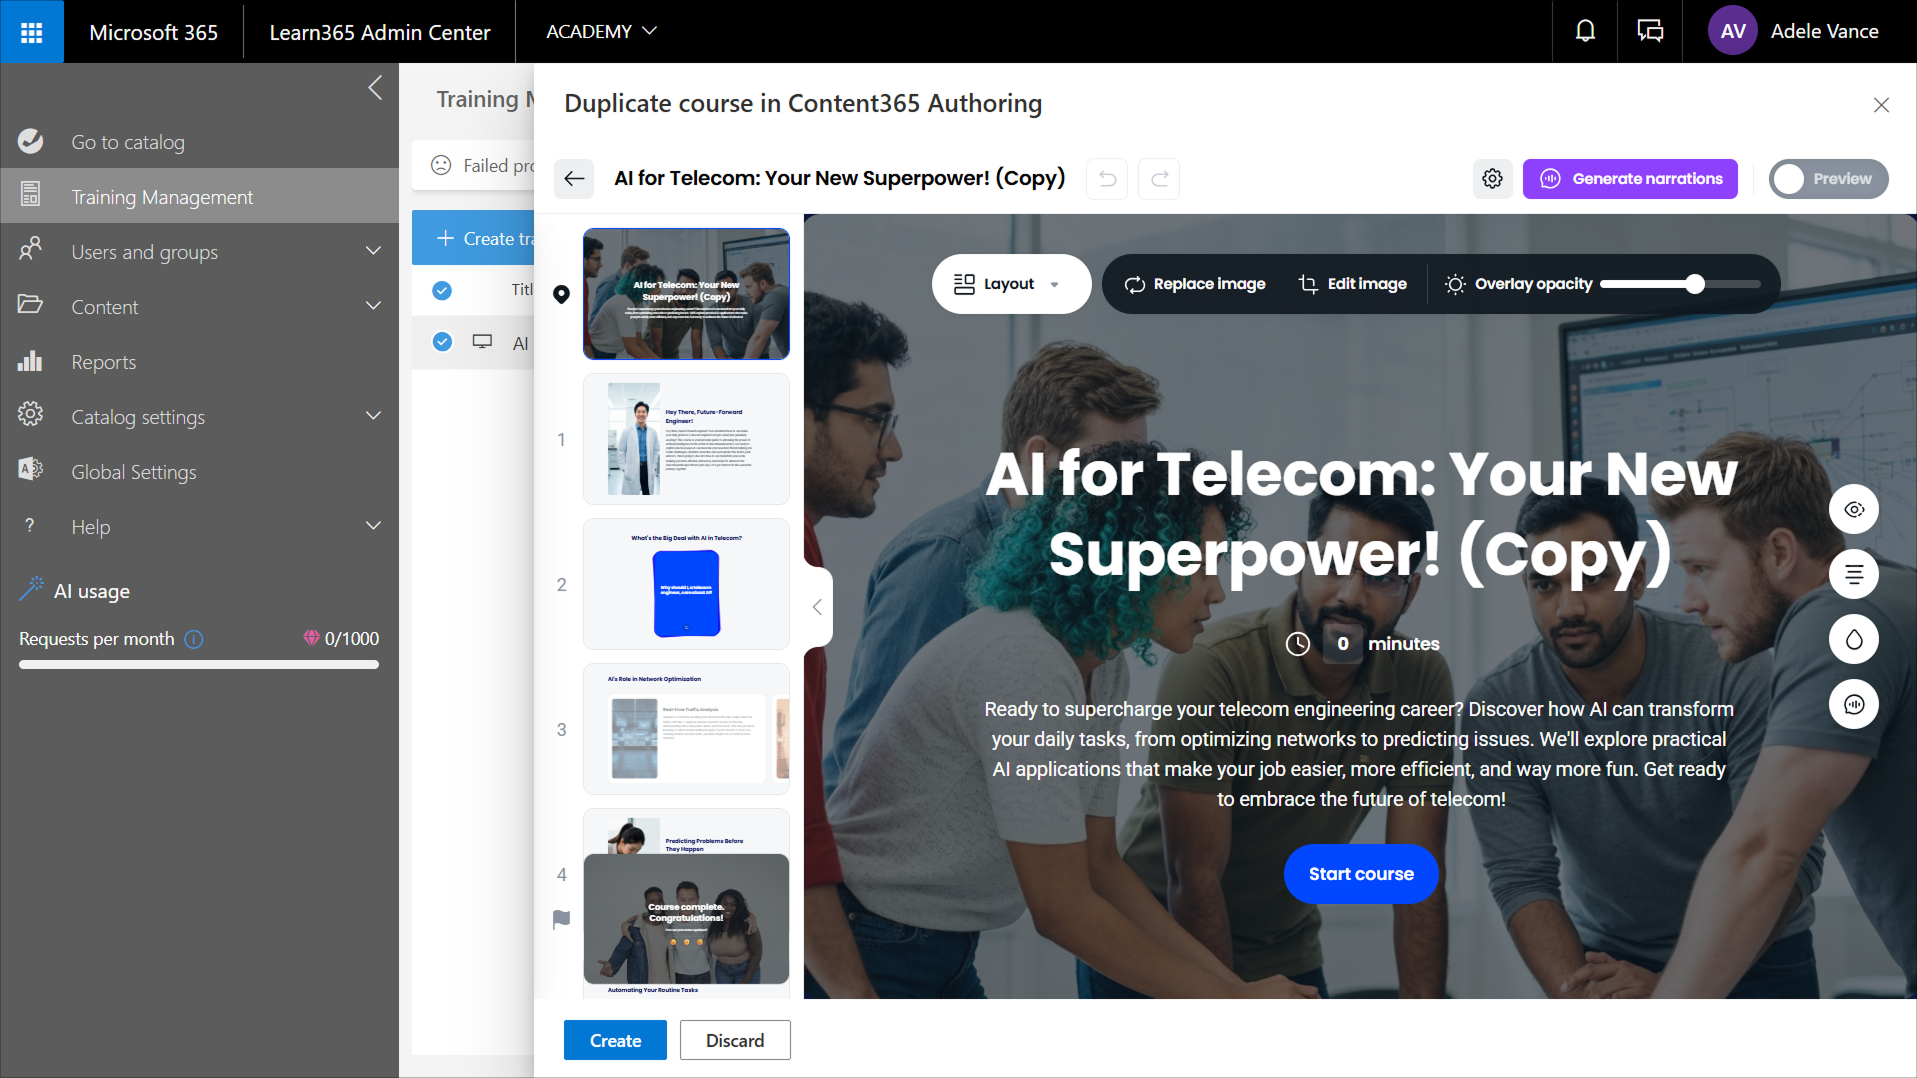The image size is (1917, 1078).
Task: Click the undo arrow icon
Action: [x=1107, y=179]
